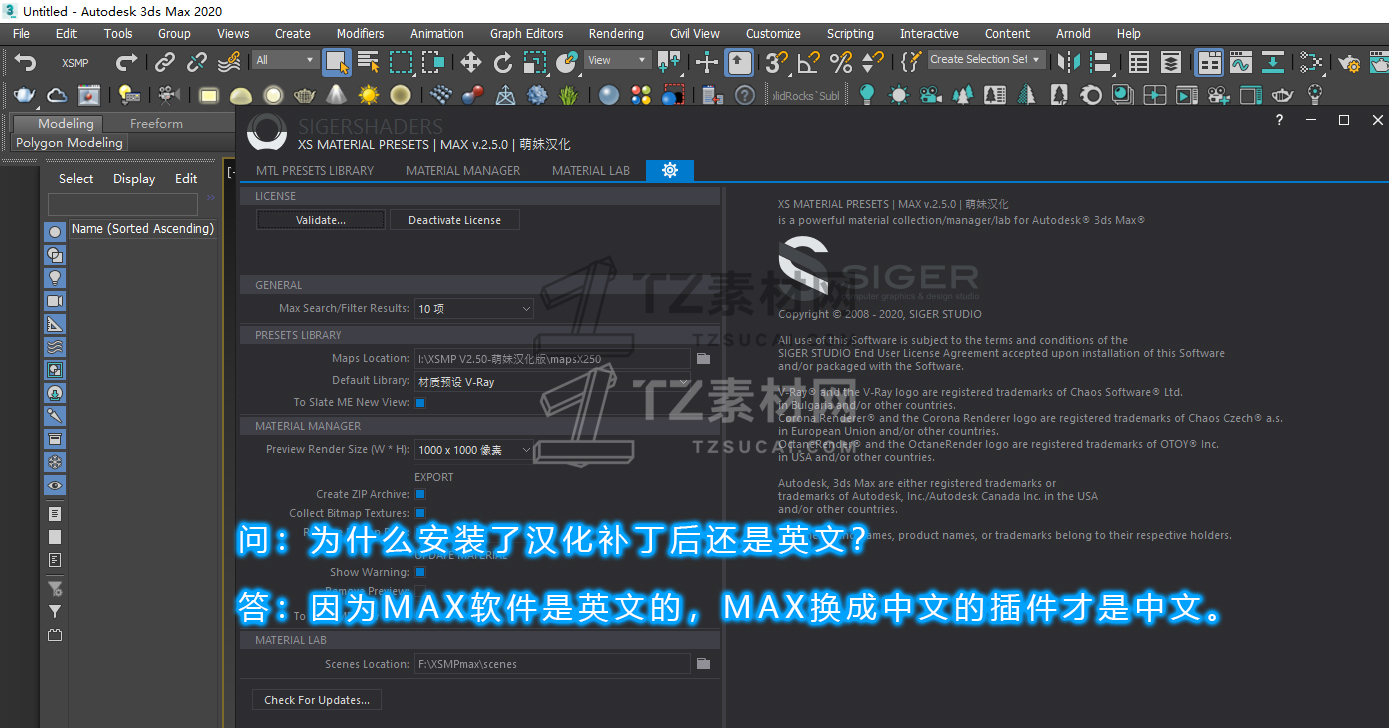This screenshot has height=728, width=1389.
Task: Open the View reference coordinate dropdown
Action: coord(617,60)
